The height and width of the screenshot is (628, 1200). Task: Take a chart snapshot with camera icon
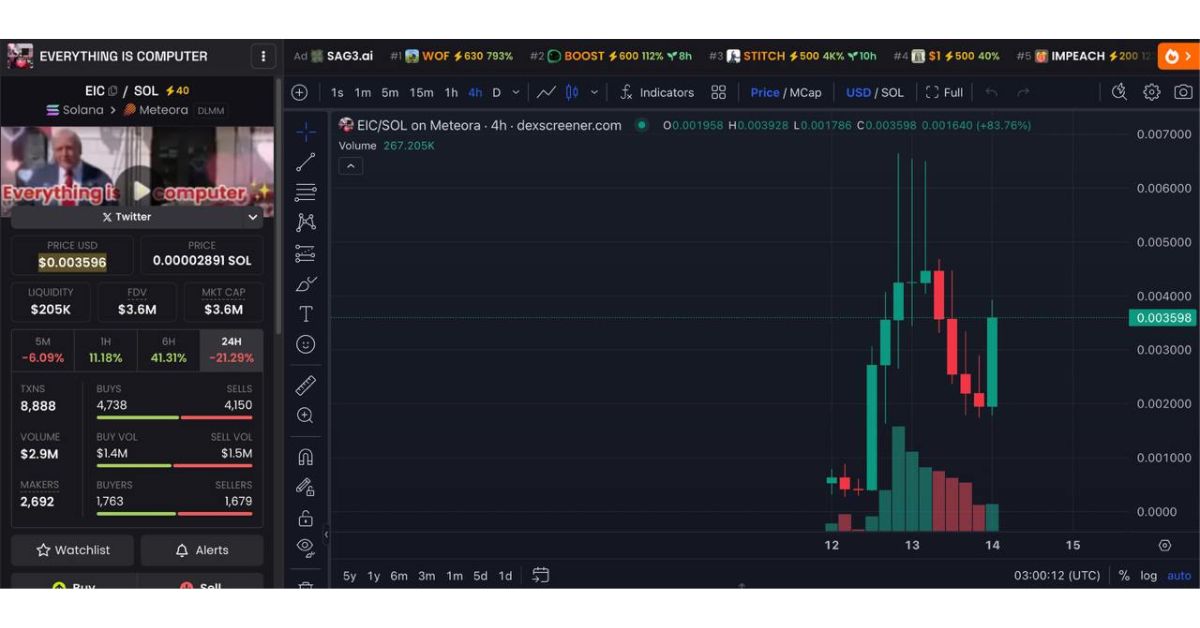[1183, 92]
